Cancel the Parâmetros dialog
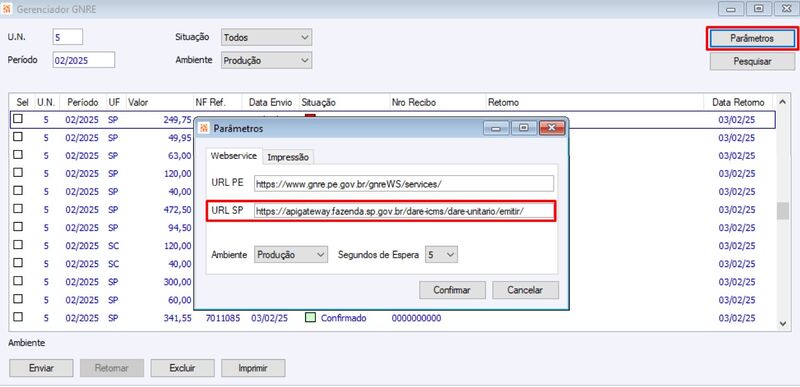 pyautogui.click(x=525, y=290)
